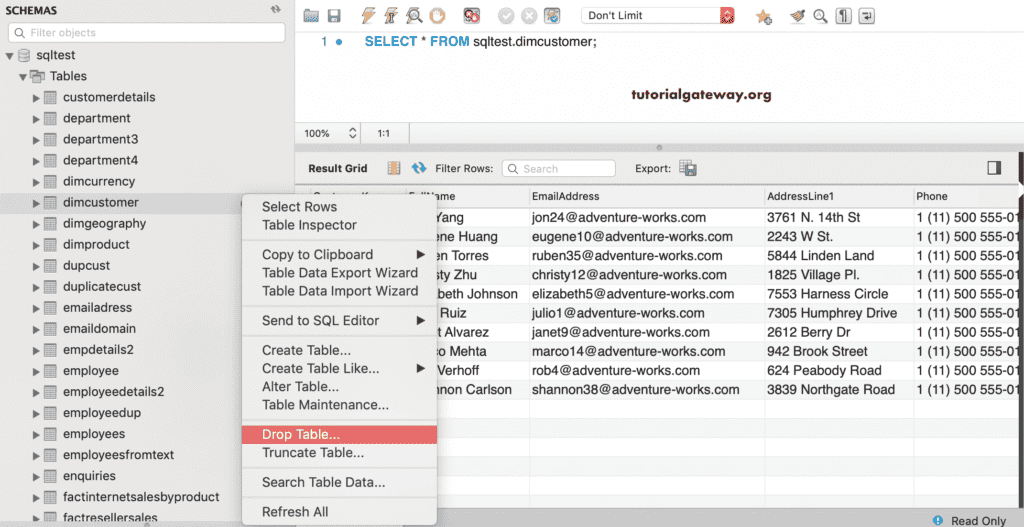Image resolution: width=1024 pixels, height=527 pixels.
Task: Toggle continue-on-error execution icon
Action: [472, 16]
